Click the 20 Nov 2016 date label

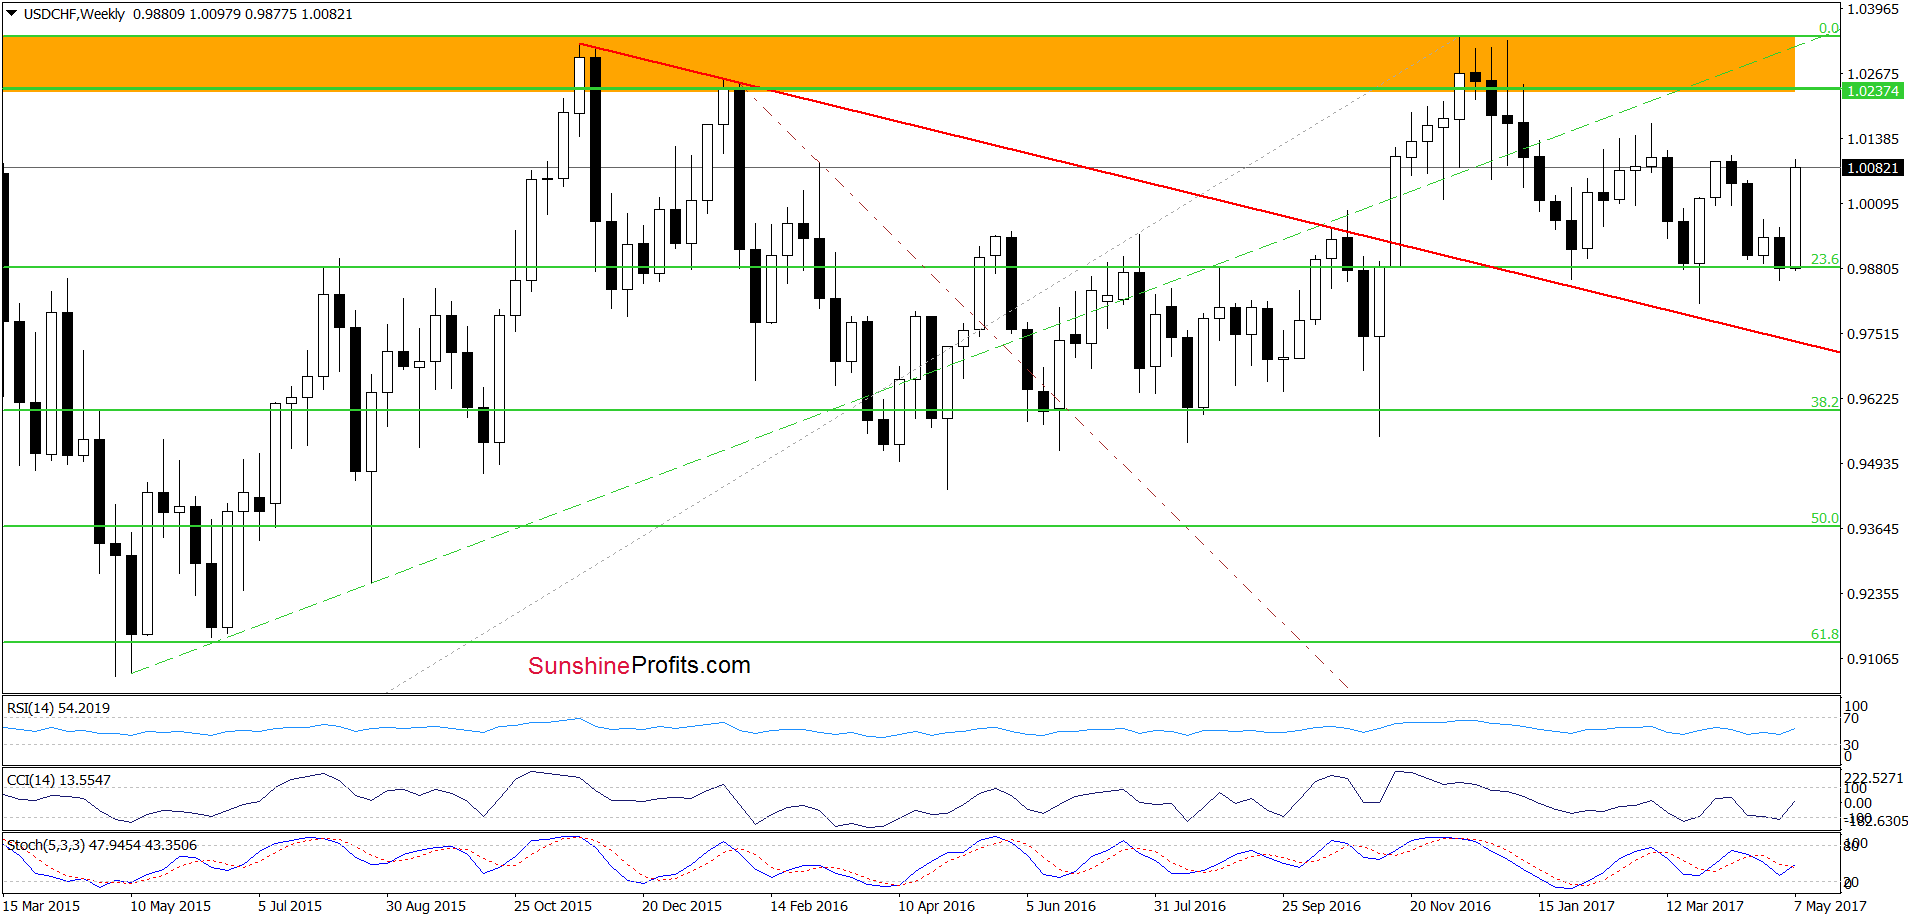(1450, 906)
